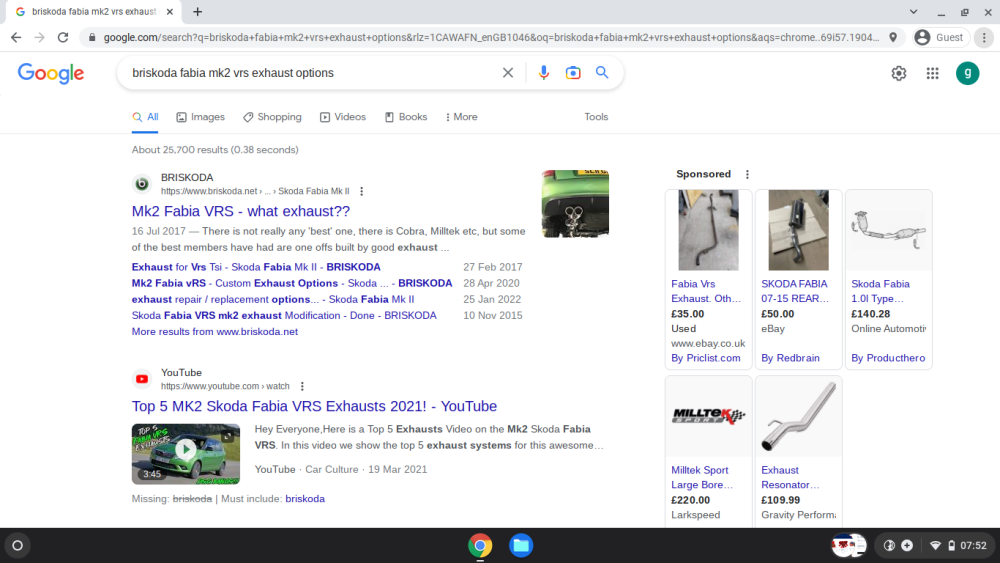View site information lock icon
1000x563 pixels.
(x=92, y=38)
